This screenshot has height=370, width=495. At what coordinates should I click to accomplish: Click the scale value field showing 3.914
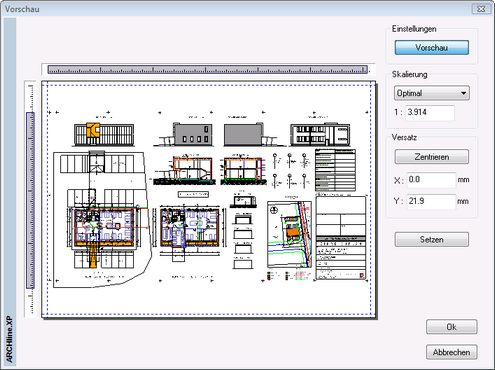coord(430,113)
